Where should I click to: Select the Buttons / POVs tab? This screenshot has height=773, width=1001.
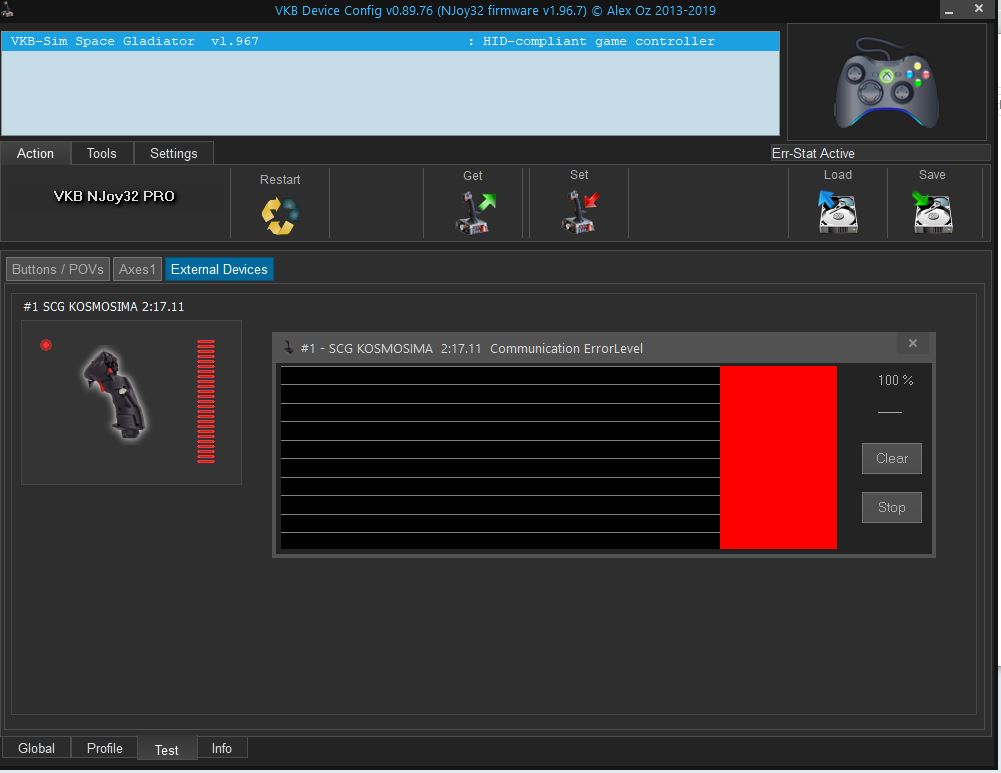pyautogui.click(x=57, y=269)
